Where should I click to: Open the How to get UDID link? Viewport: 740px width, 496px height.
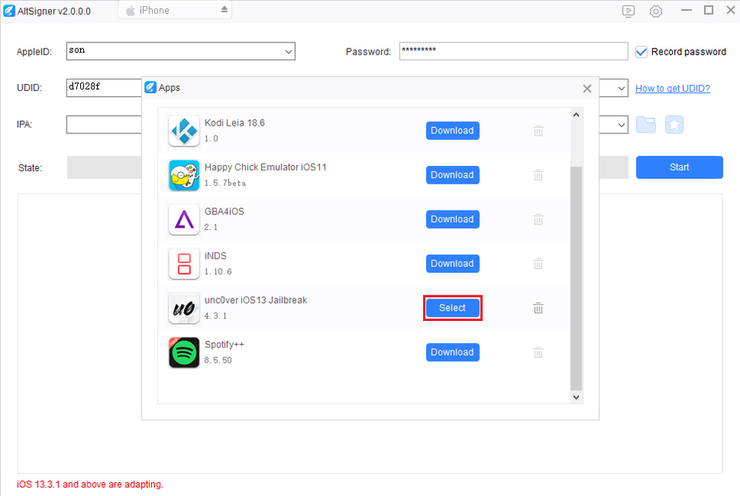pos(672,88)
